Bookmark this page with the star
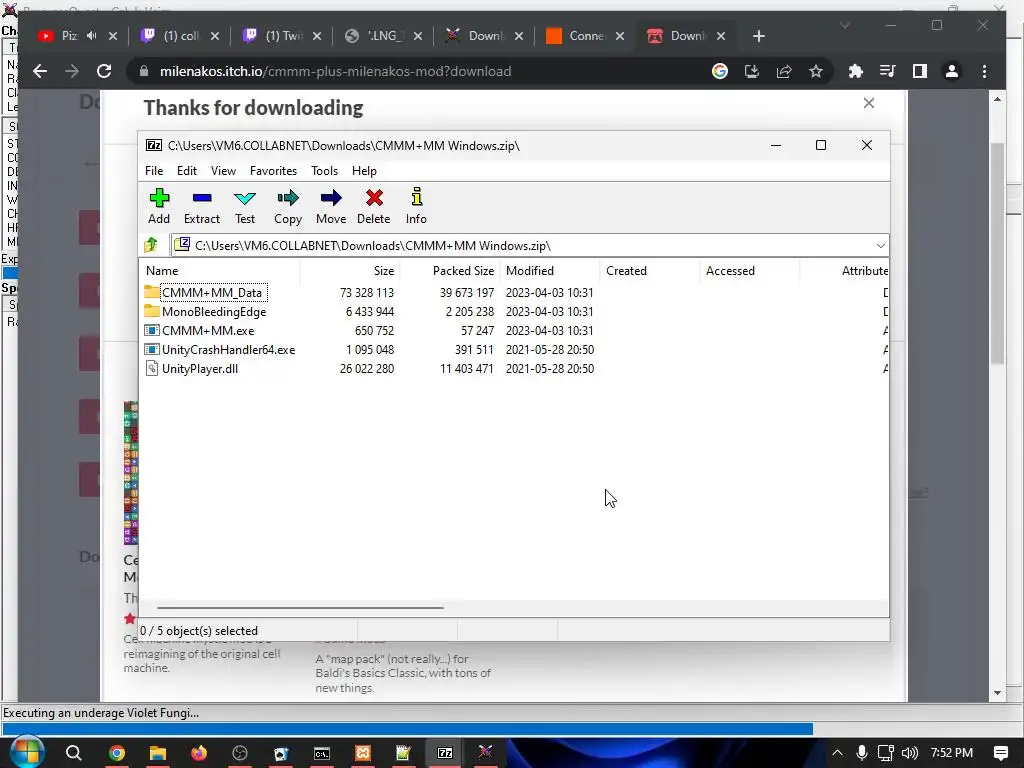Image resolution: width=1024 pixels, height=768 pixels. [816, 71]
